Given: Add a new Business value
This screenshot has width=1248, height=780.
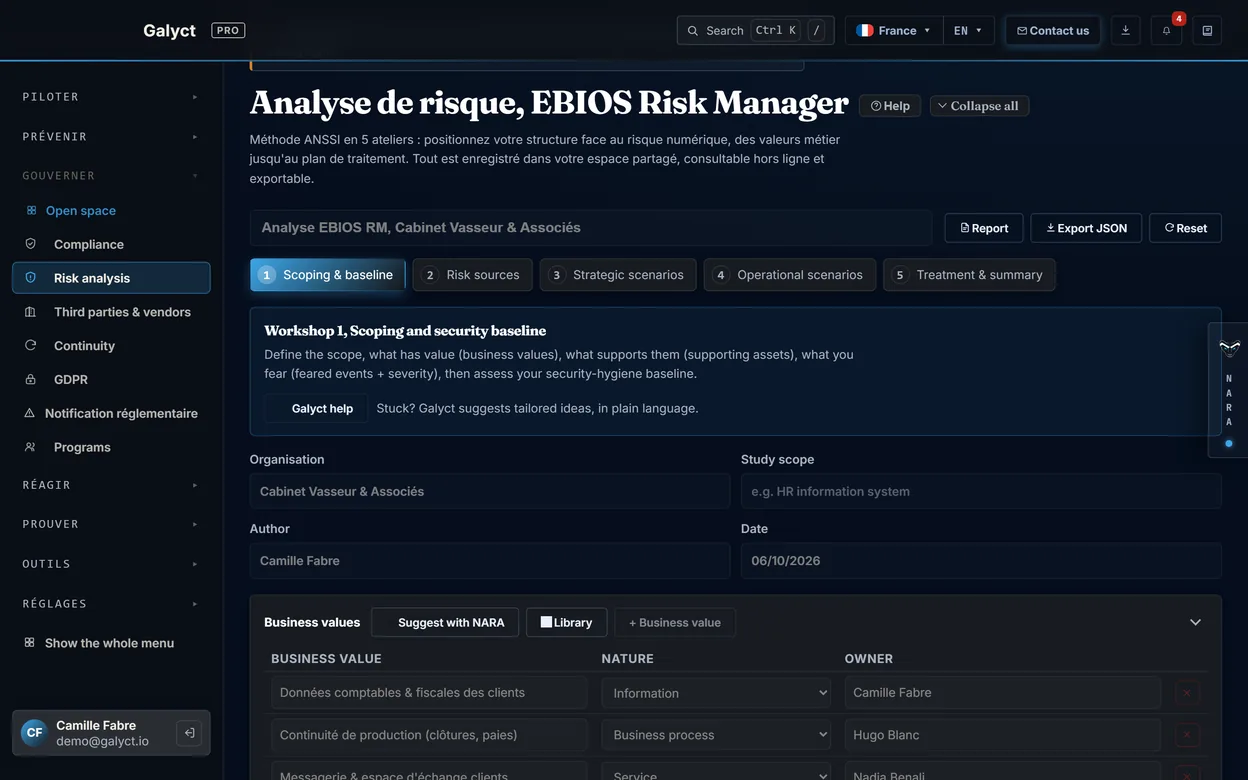Looking at the screenshot, I should (x=675, y=622).
